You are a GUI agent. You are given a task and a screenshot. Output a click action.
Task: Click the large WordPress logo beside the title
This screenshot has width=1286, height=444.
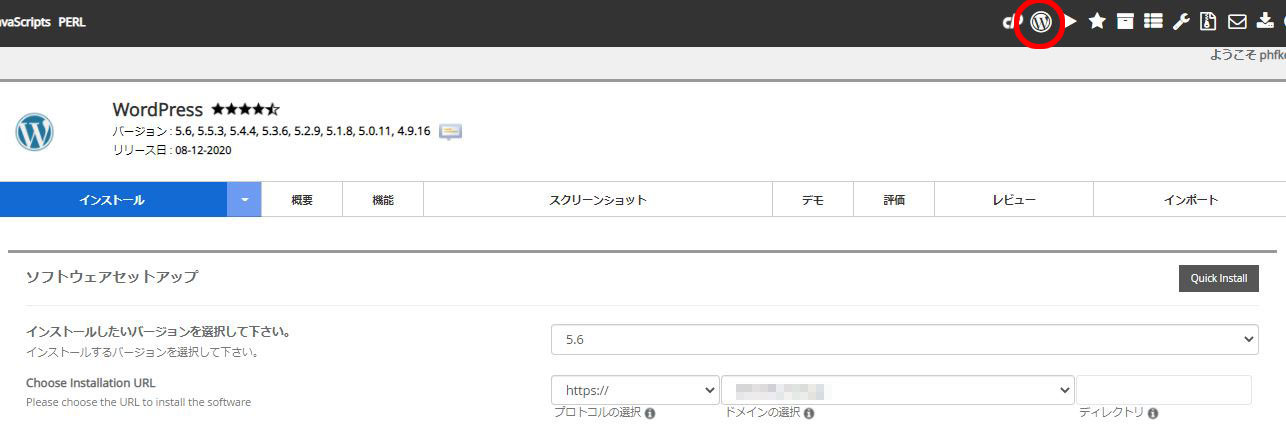tap(34, 132)
